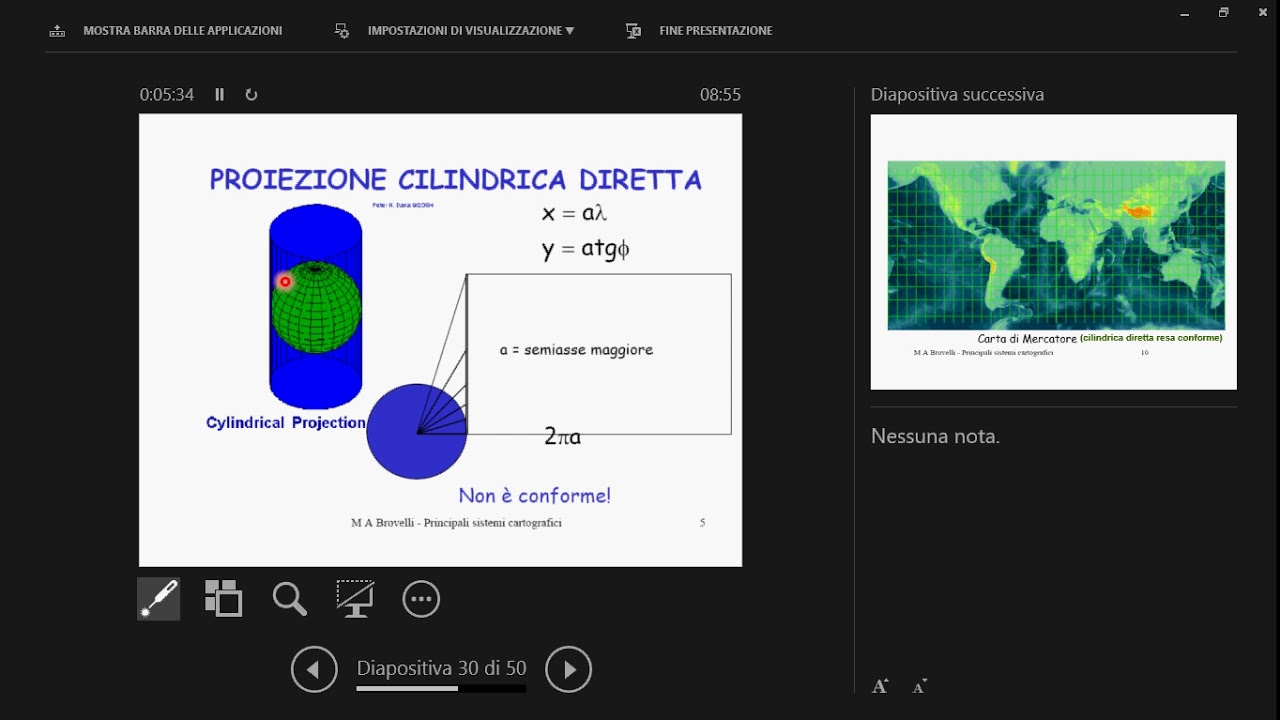The image size is (1280, 720).
Task: Click the slide progress bar
Action: [441, 688]
